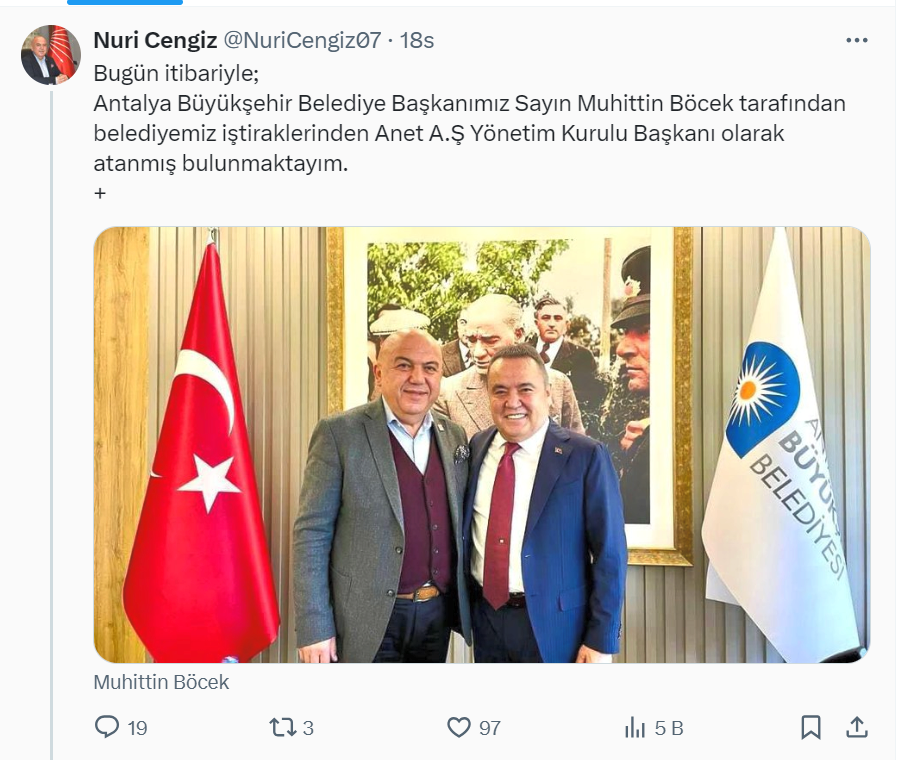Open Nuri Cengiz profile avatar
910x760 pixels.
coord(51,55)
